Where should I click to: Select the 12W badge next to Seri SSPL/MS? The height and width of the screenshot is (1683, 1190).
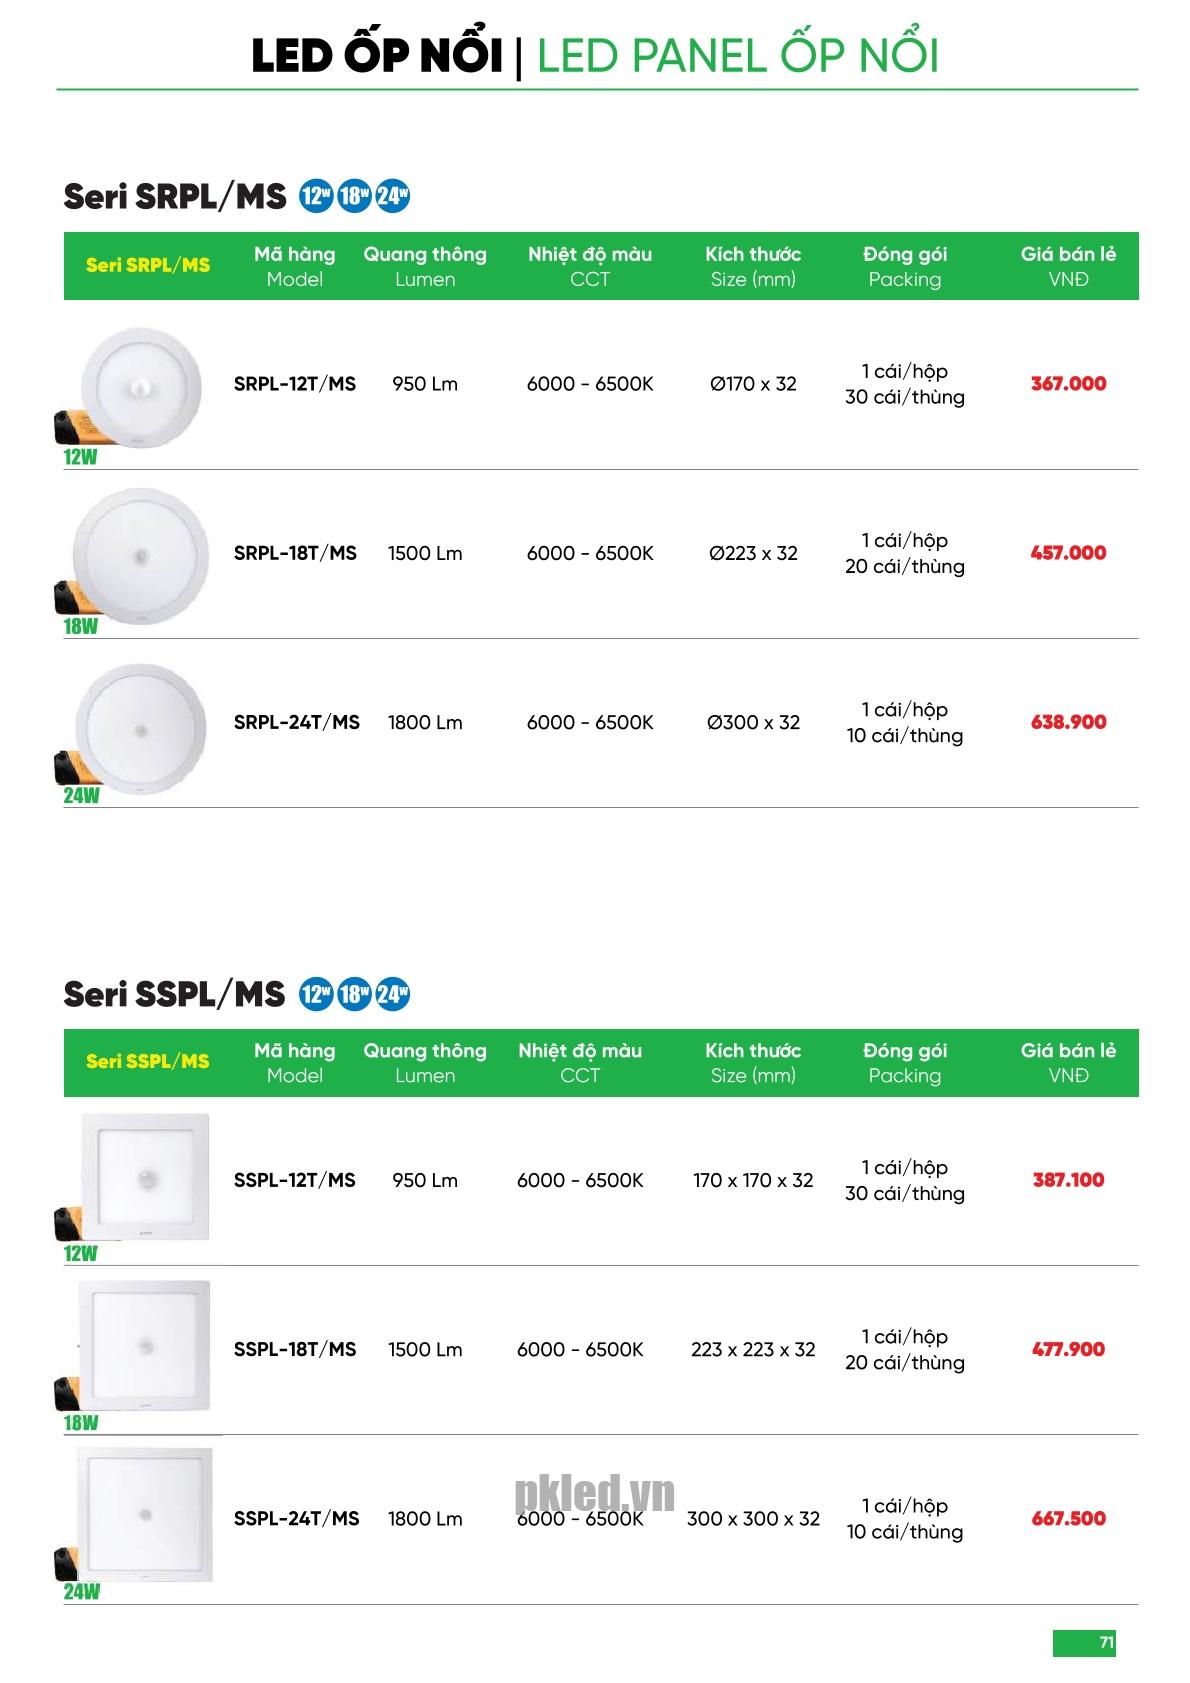(316, 994)
